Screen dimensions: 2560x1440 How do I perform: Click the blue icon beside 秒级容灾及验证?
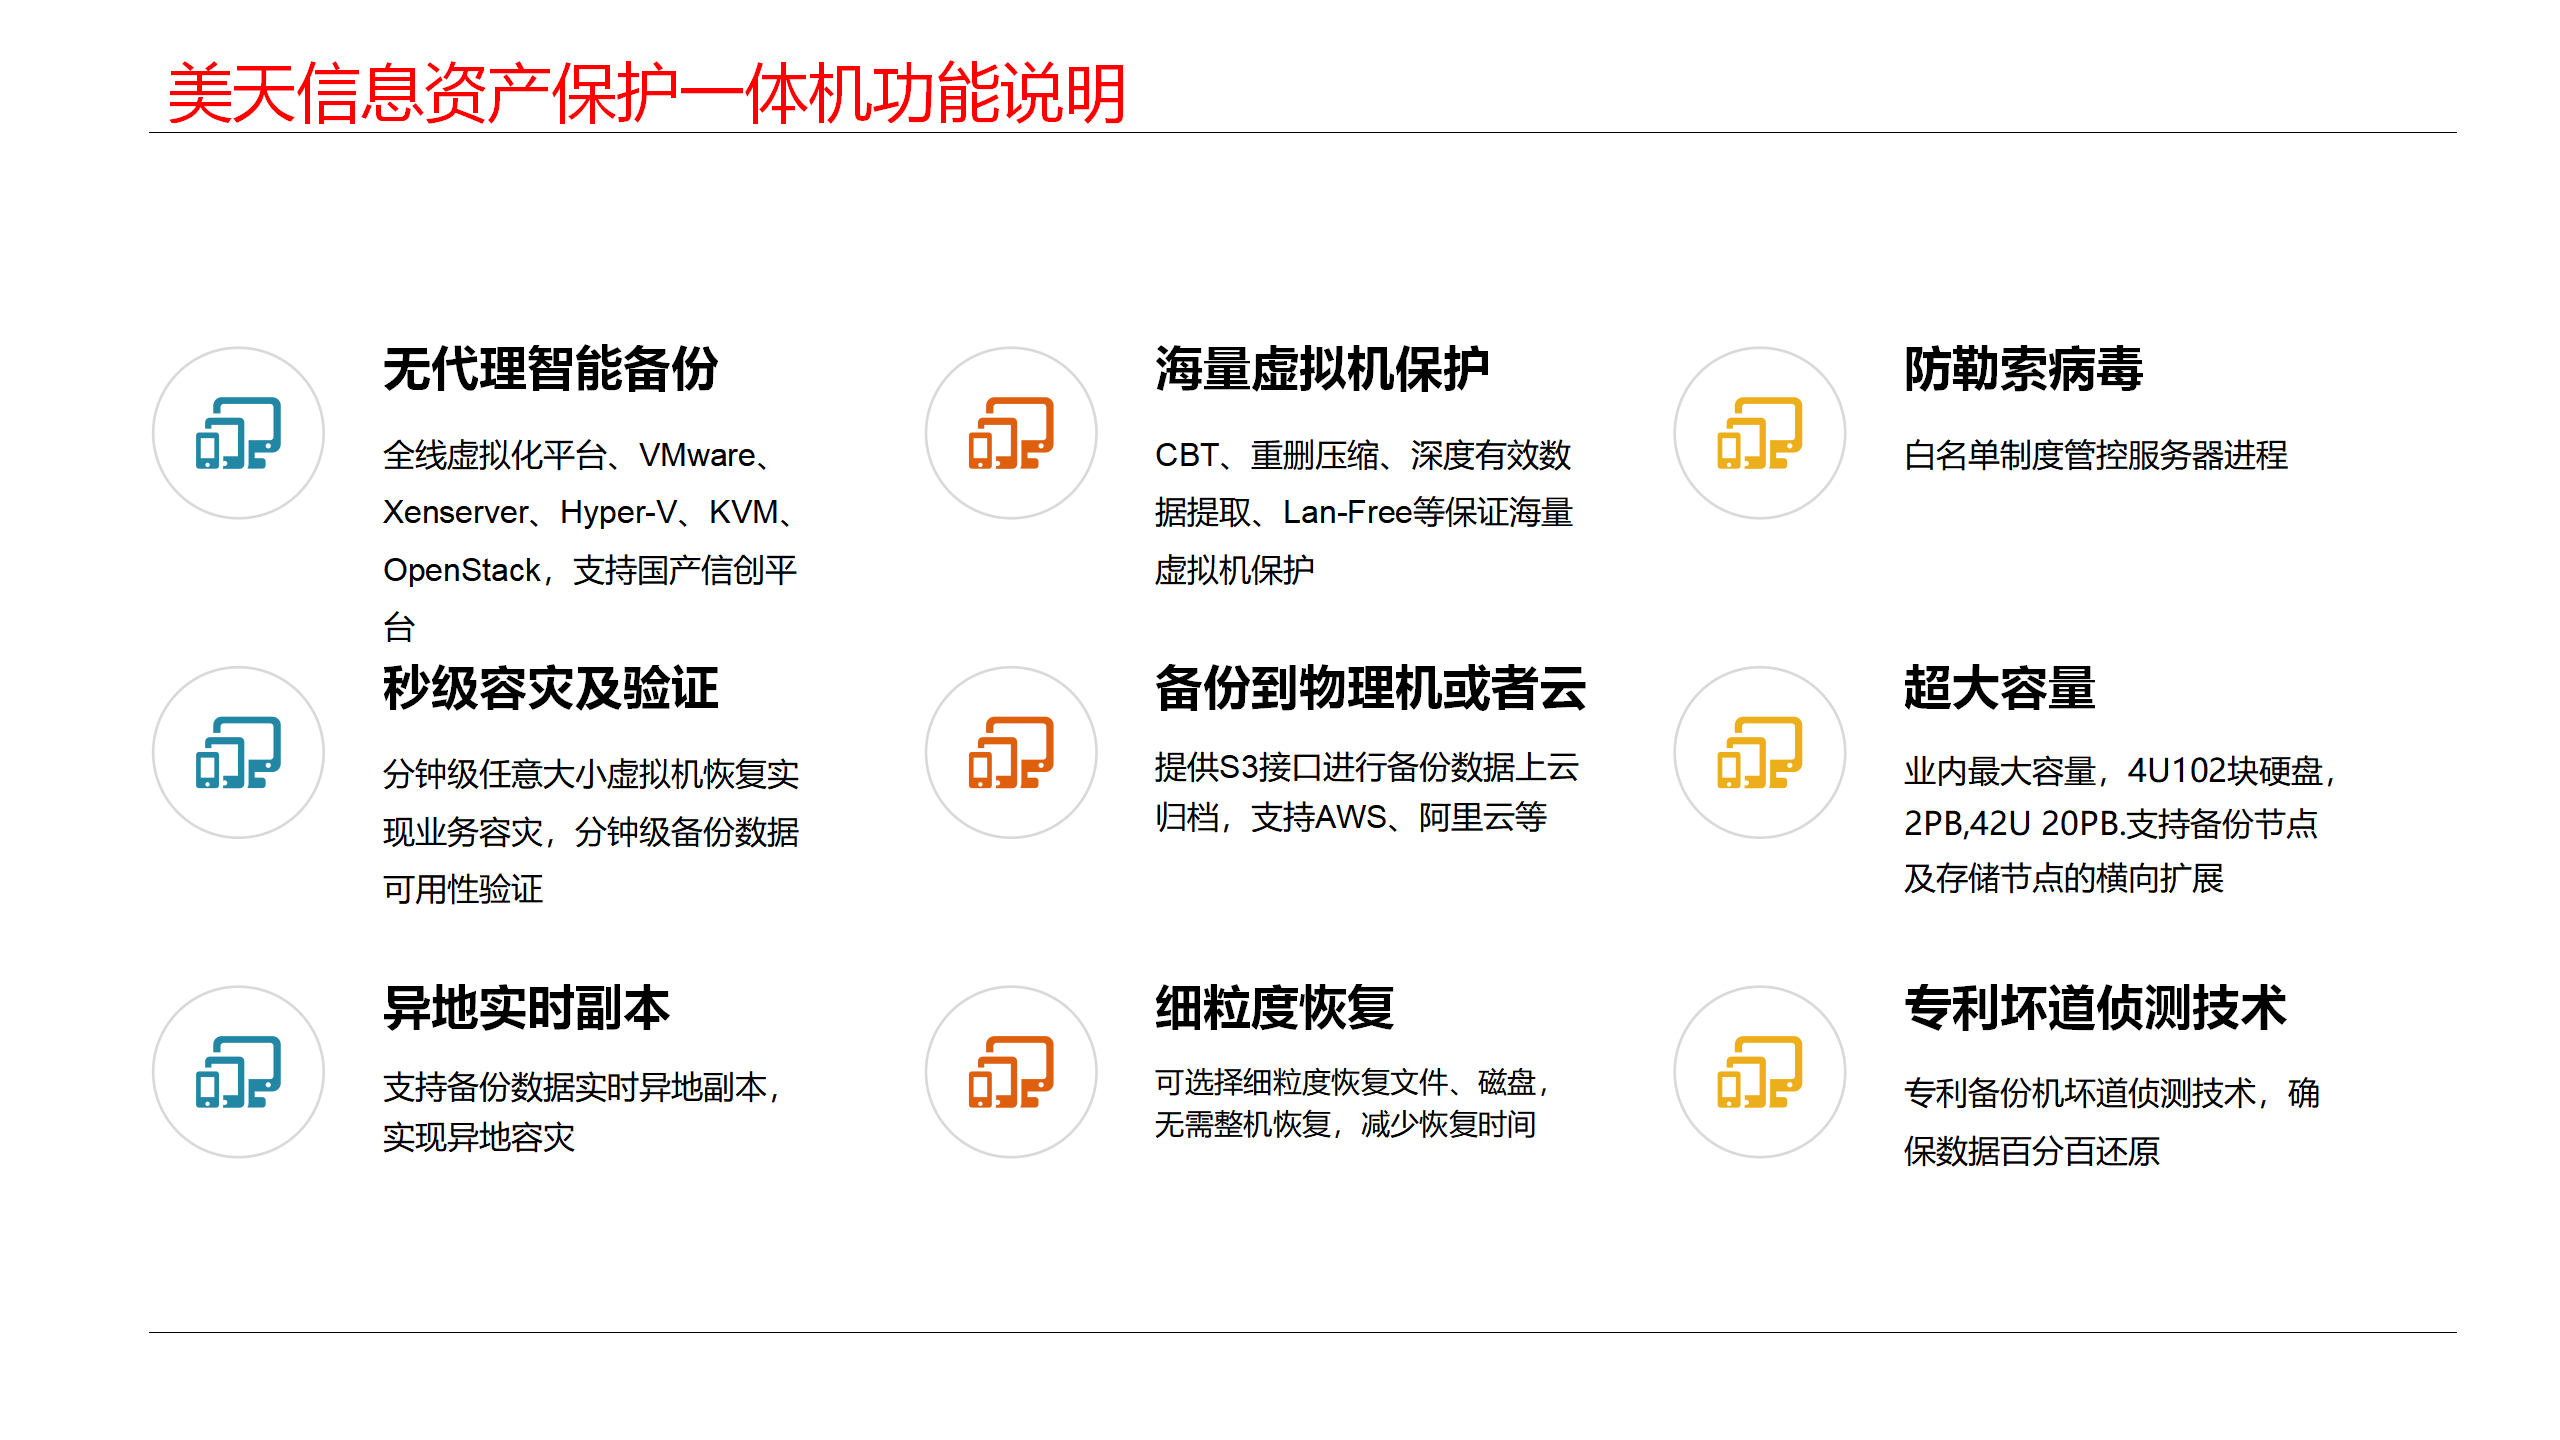[x=238, y=752]
